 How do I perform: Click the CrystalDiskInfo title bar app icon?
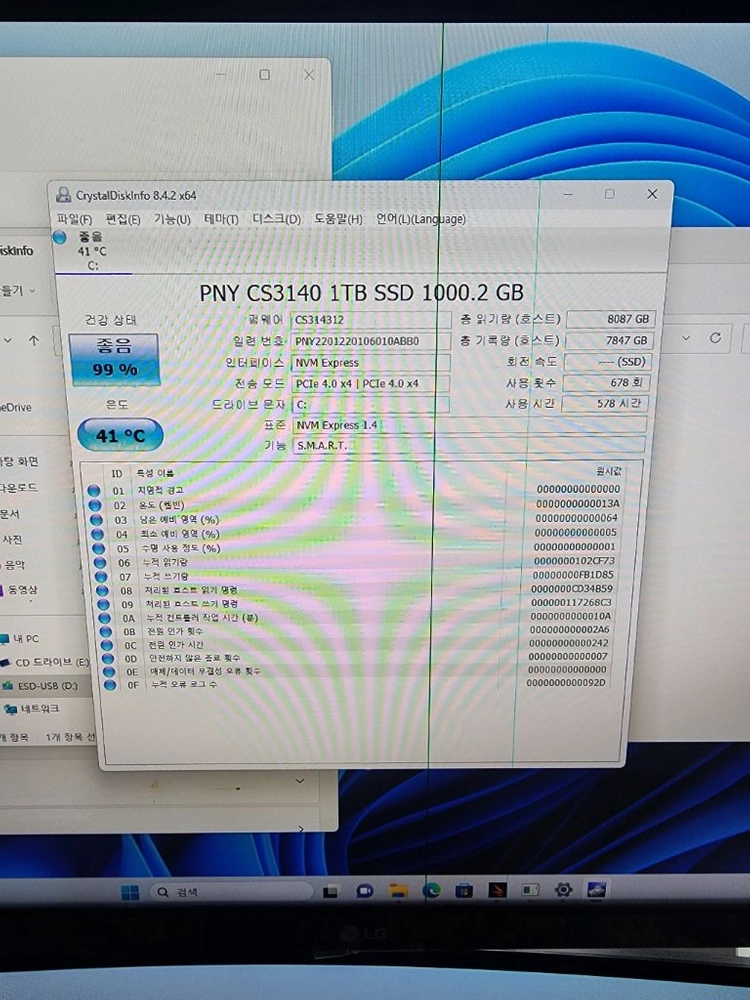coord(64,195)
